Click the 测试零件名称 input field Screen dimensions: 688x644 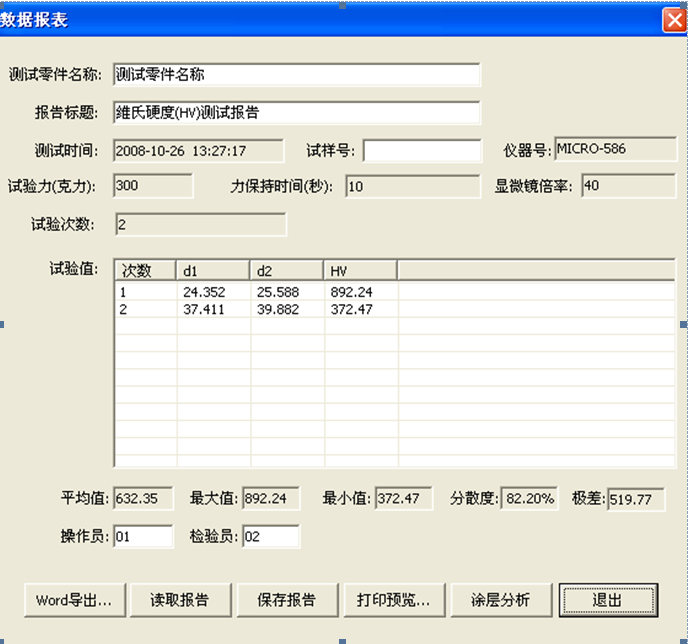click(296, 75)
